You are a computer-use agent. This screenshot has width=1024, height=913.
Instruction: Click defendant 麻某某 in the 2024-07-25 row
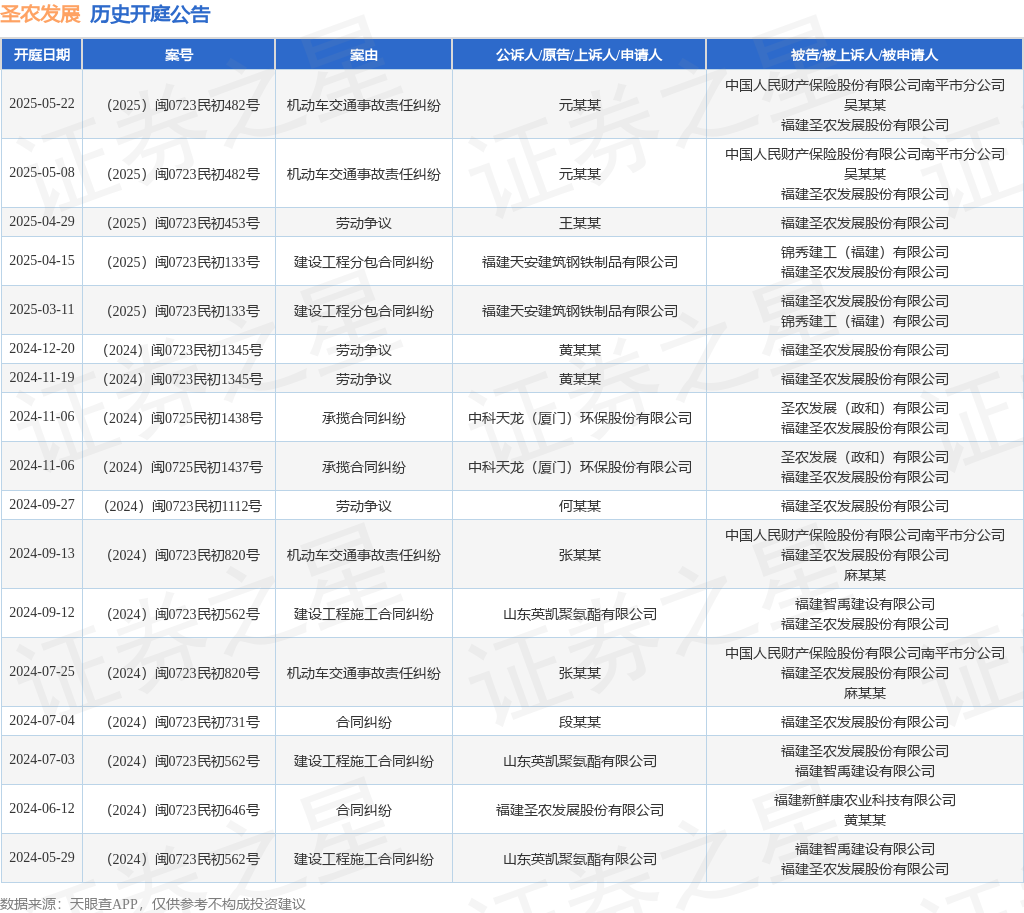865,693
